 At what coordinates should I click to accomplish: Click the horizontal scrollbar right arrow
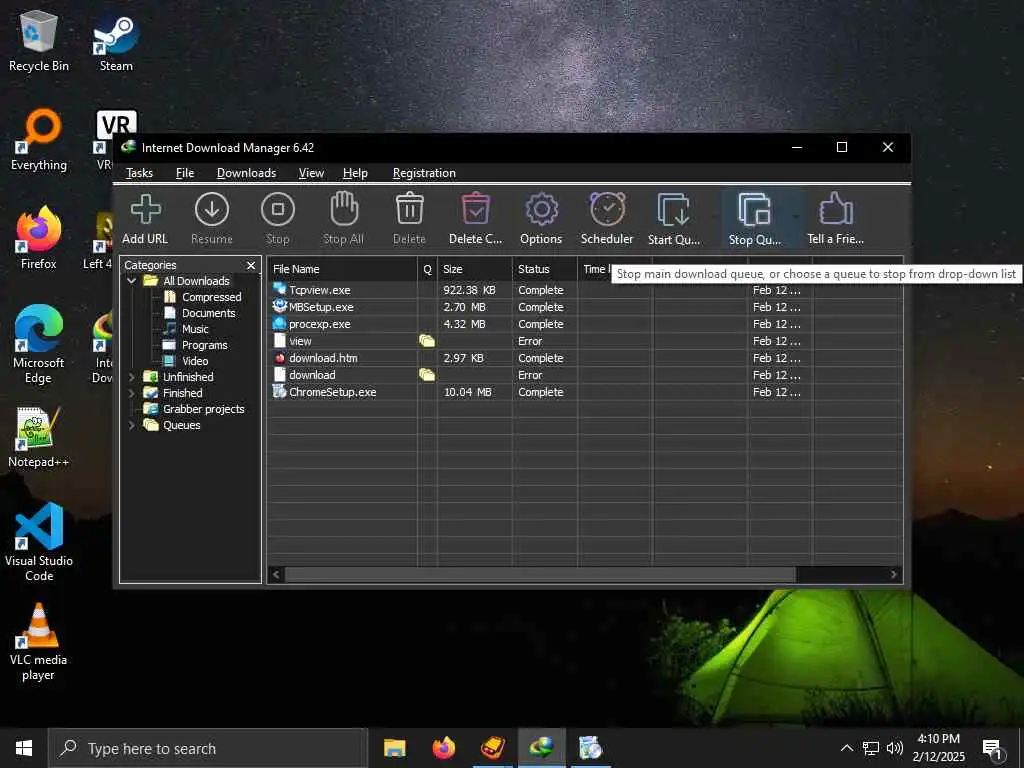894,575
